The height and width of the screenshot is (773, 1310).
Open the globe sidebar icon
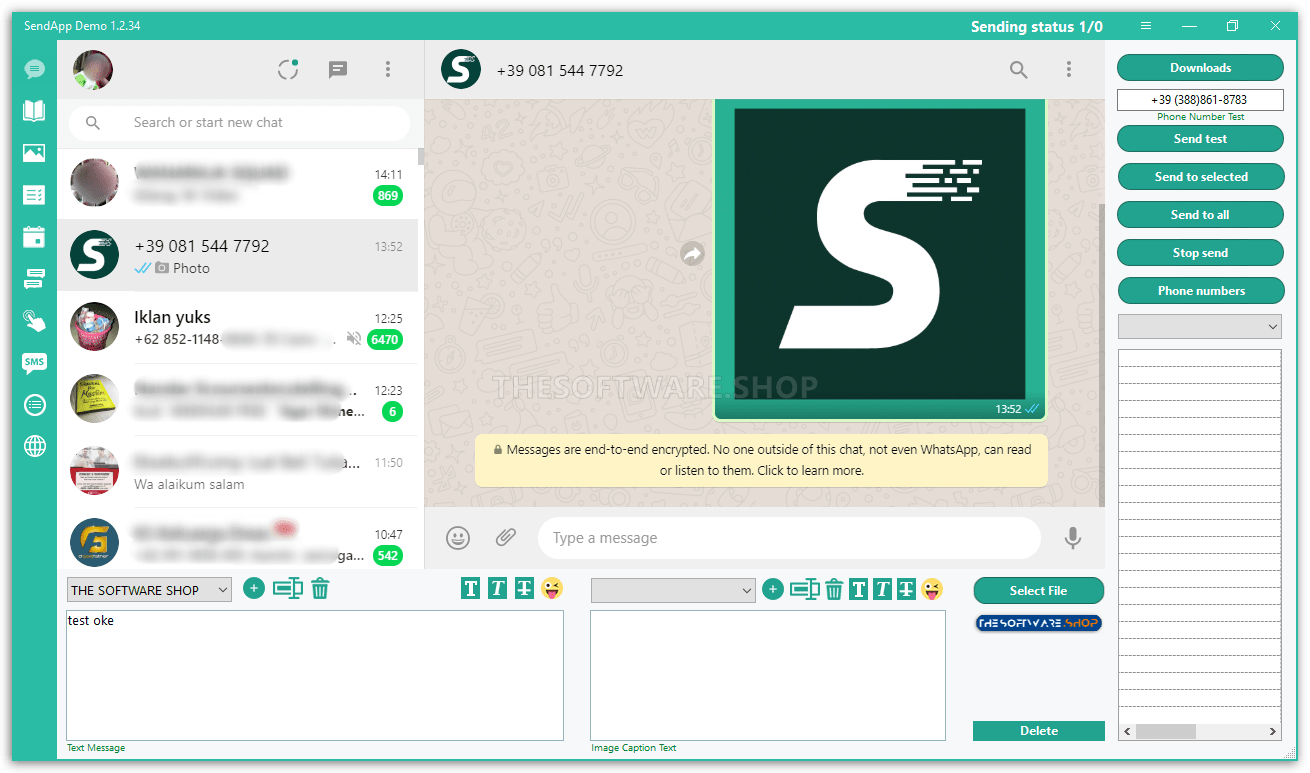(35, 447)
